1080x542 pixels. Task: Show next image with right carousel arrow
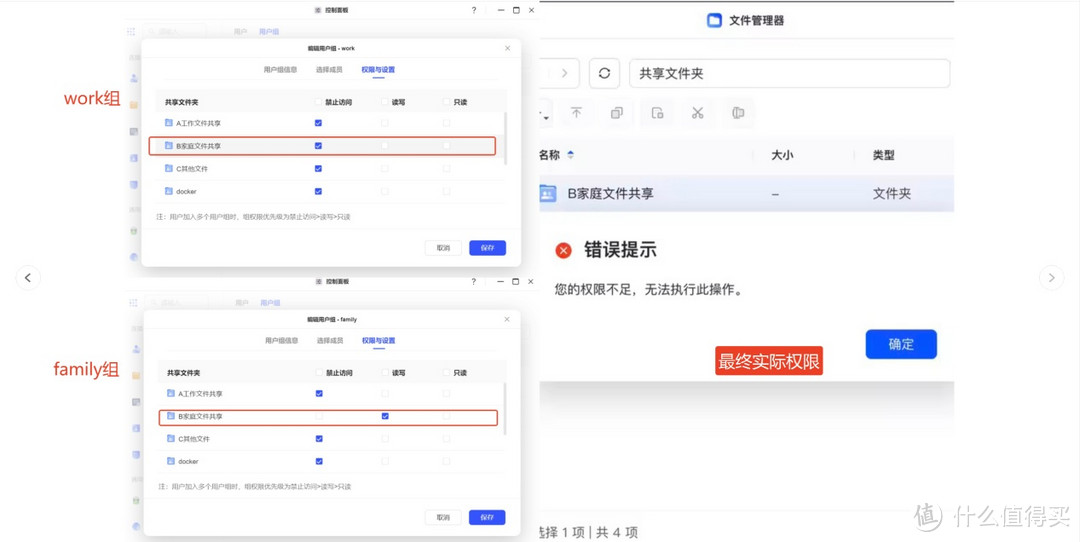[x=1051, y=278]
